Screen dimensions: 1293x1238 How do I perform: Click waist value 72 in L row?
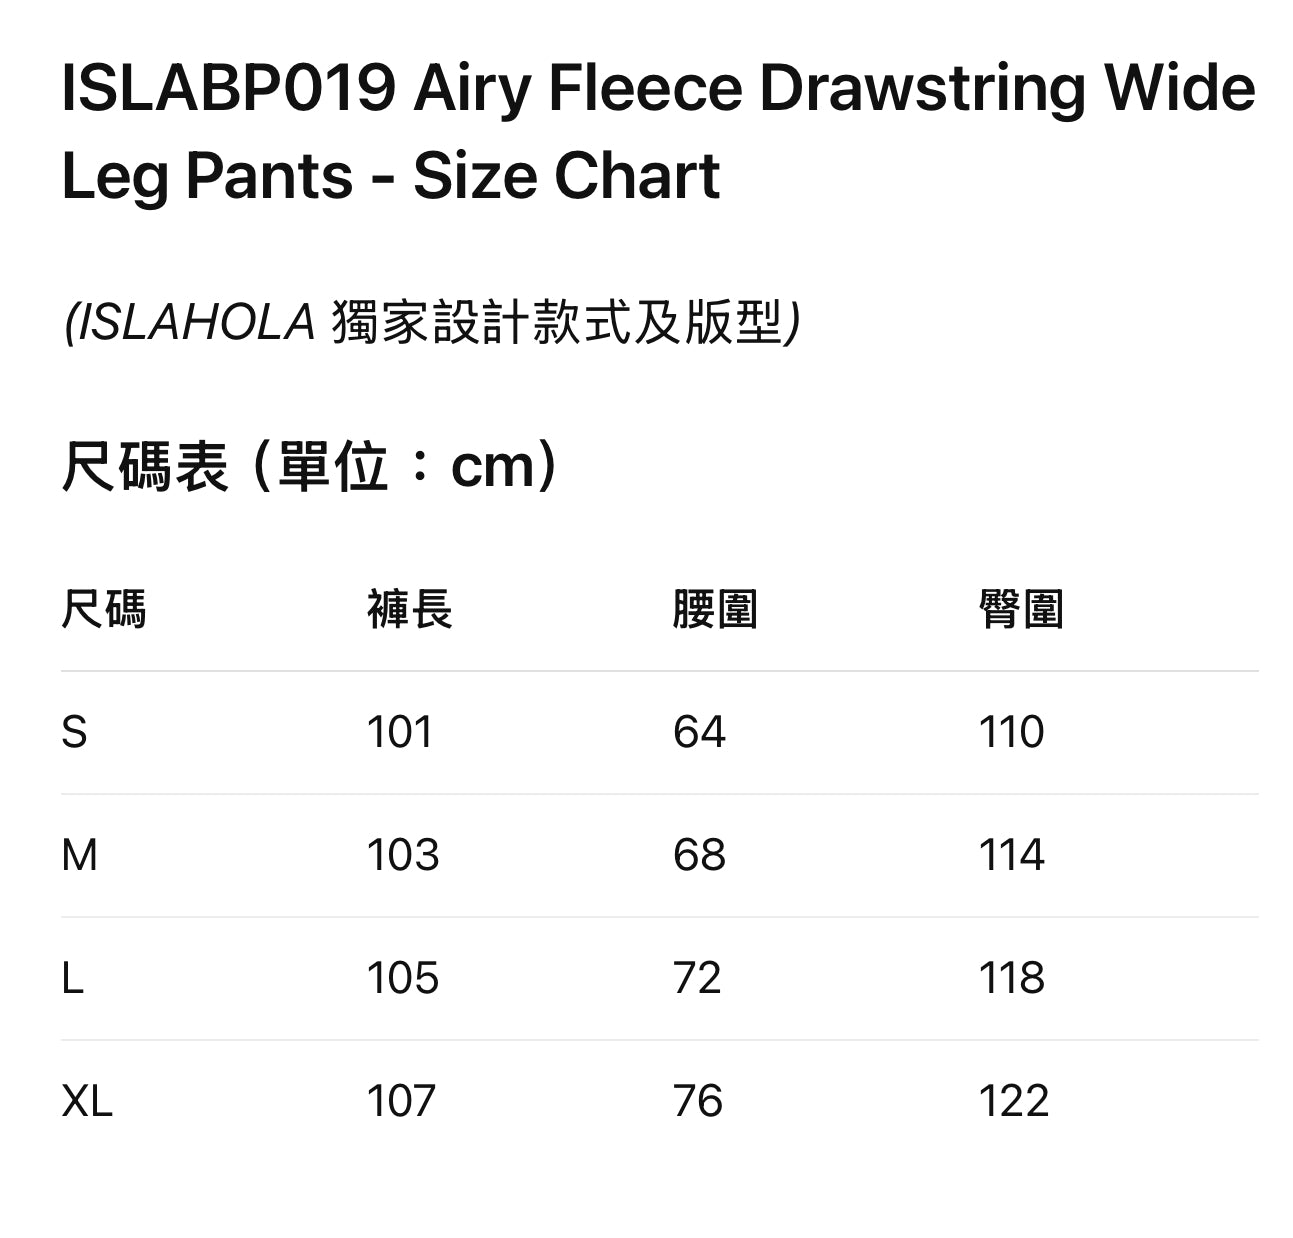697,979
